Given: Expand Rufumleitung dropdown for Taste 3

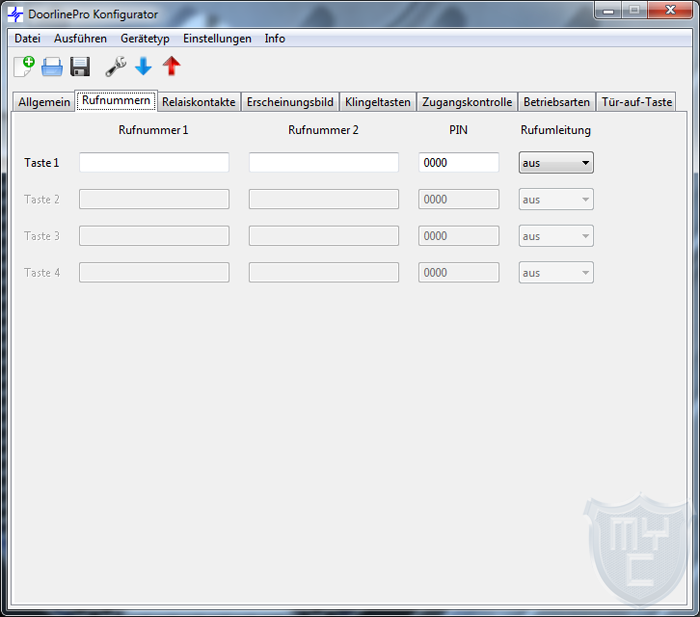Looking at the screenshot, I should 556,236.
